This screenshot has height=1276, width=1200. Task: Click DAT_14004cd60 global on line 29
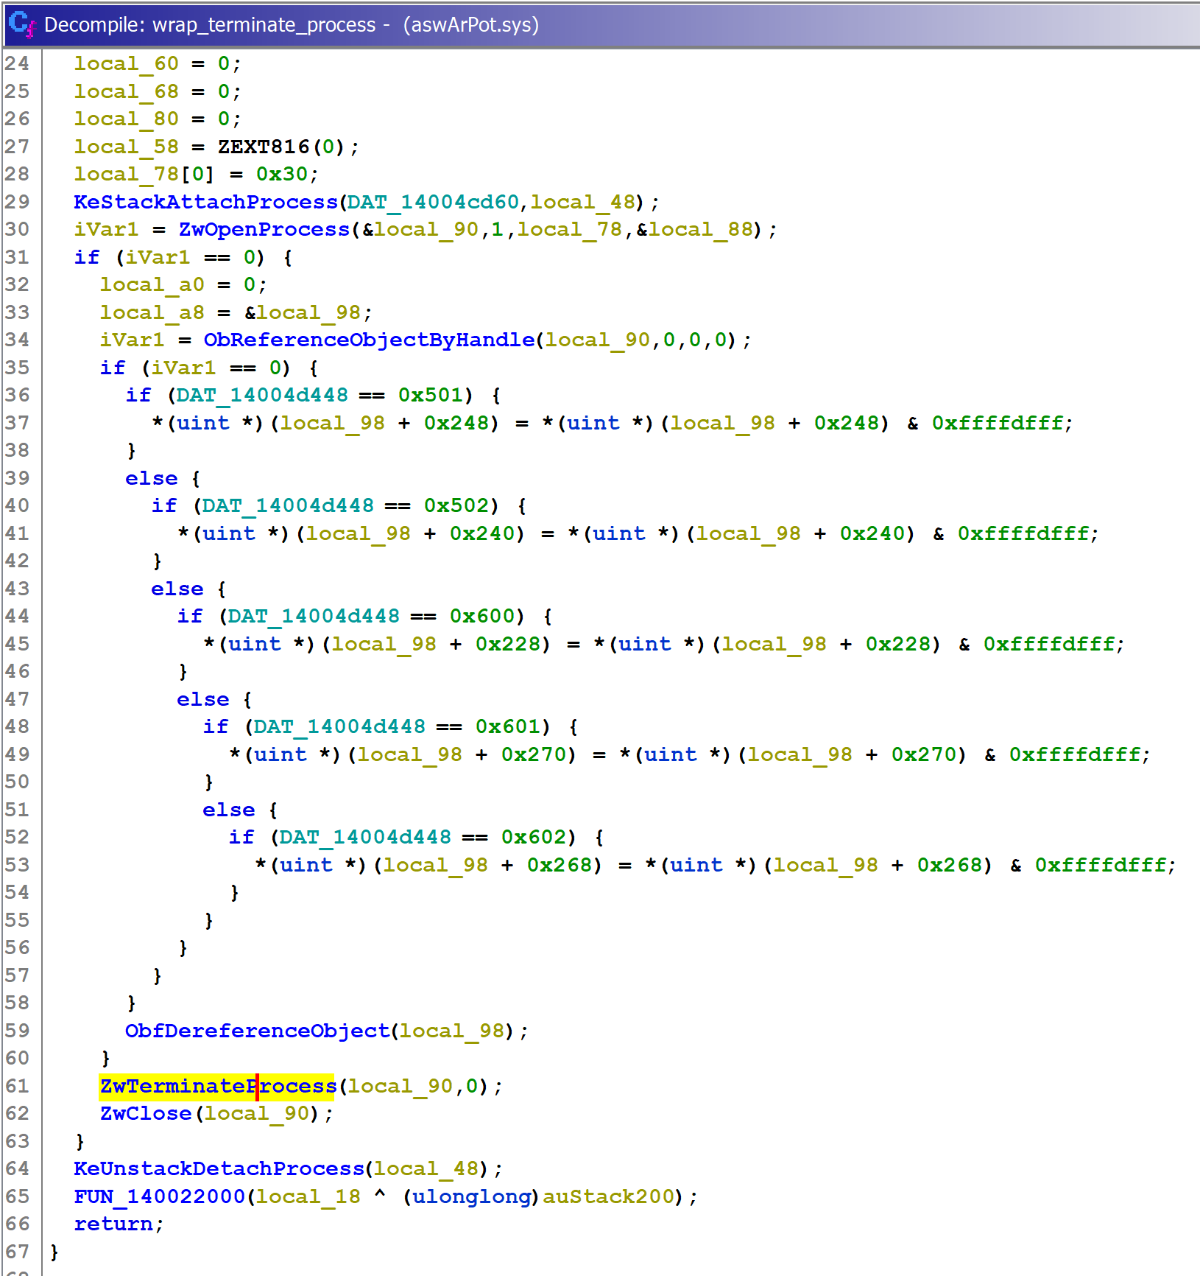[x=433, y=202]
